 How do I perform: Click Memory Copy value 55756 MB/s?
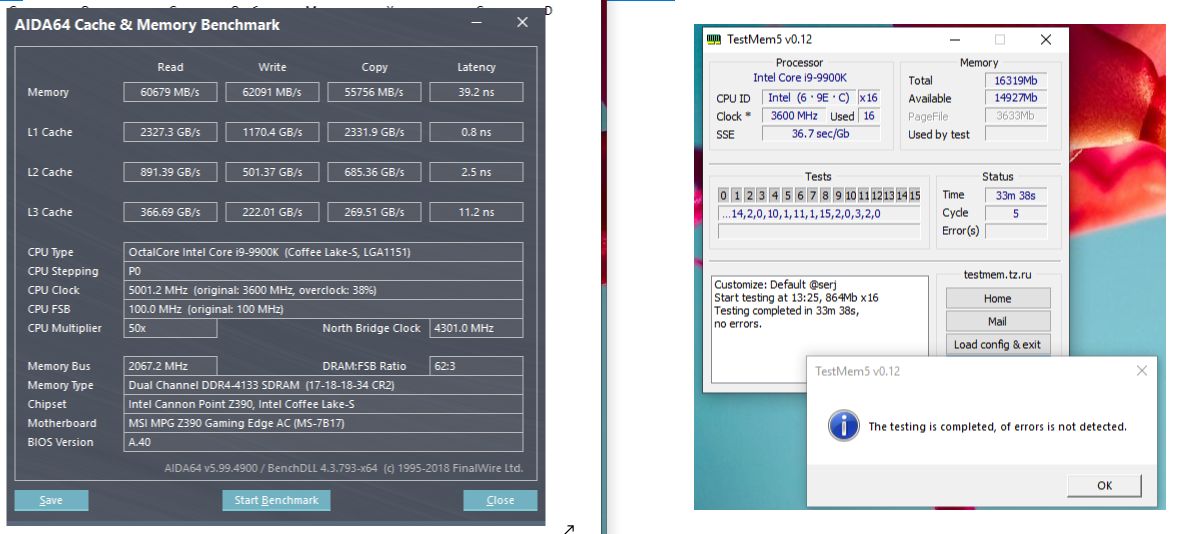(374, 92)
